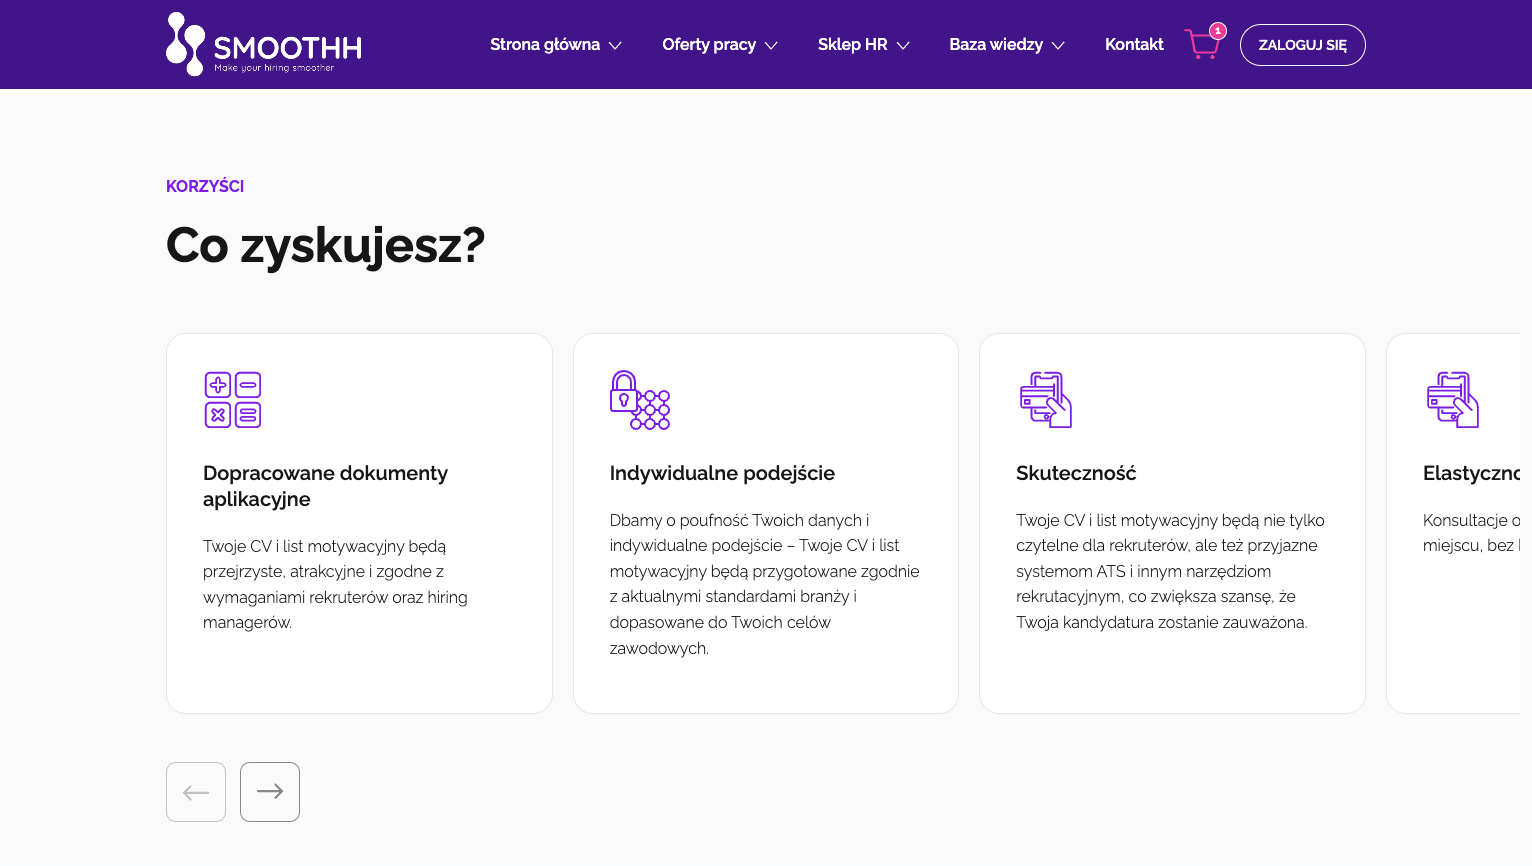
Task: Click the Smoothh logo in header
Action: [263, 44]
